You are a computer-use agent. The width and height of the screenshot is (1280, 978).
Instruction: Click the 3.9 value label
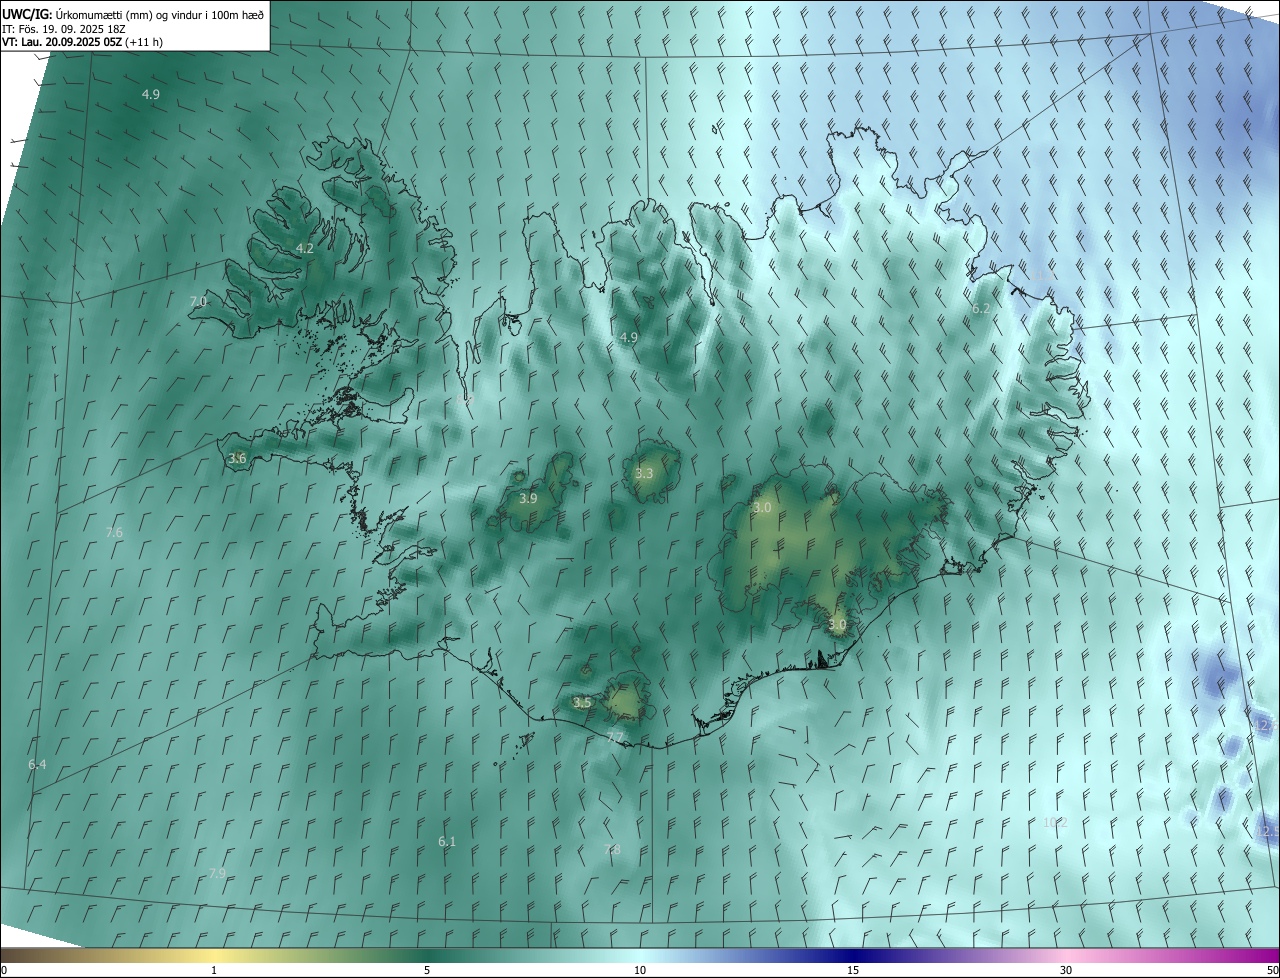pyautogui.click(x=528, y=498)
